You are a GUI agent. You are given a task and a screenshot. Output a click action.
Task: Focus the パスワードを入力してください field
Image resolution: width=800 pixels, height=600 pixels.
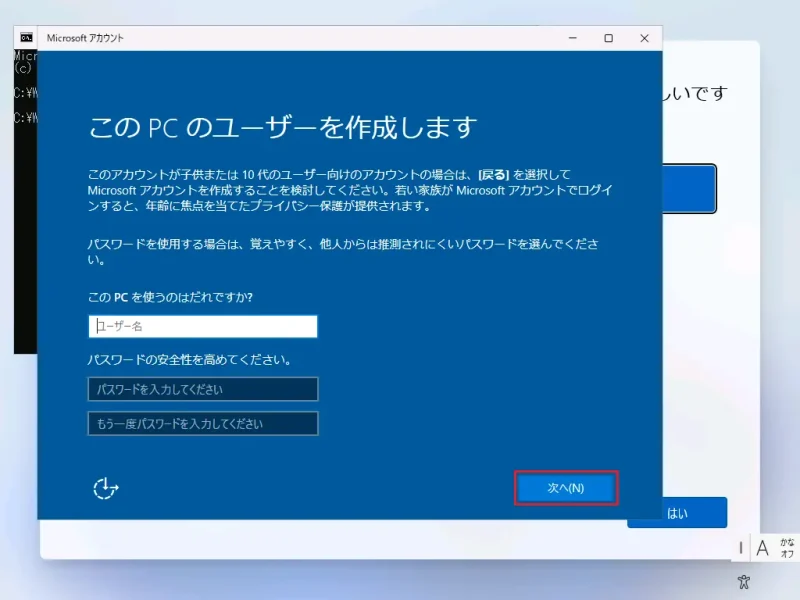[203, 389]
